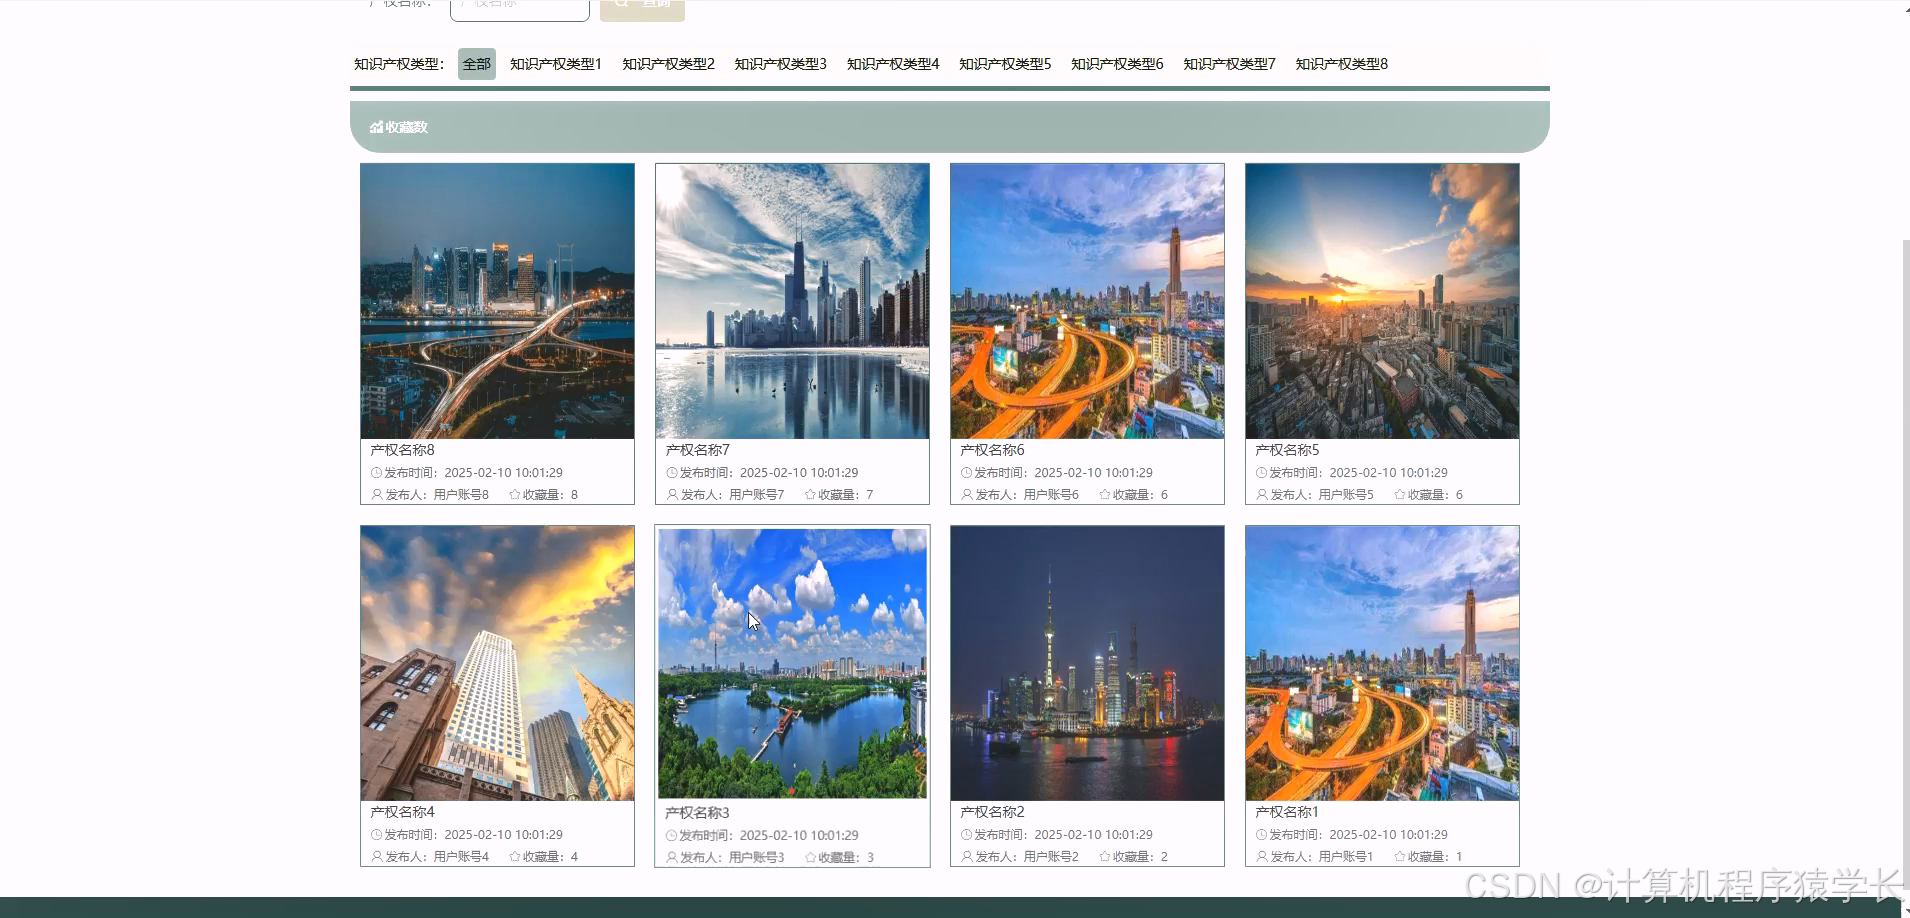Filter by 知识产权类型3
The width and height of the screenshot is (1910, 918).
click(780, 64)
